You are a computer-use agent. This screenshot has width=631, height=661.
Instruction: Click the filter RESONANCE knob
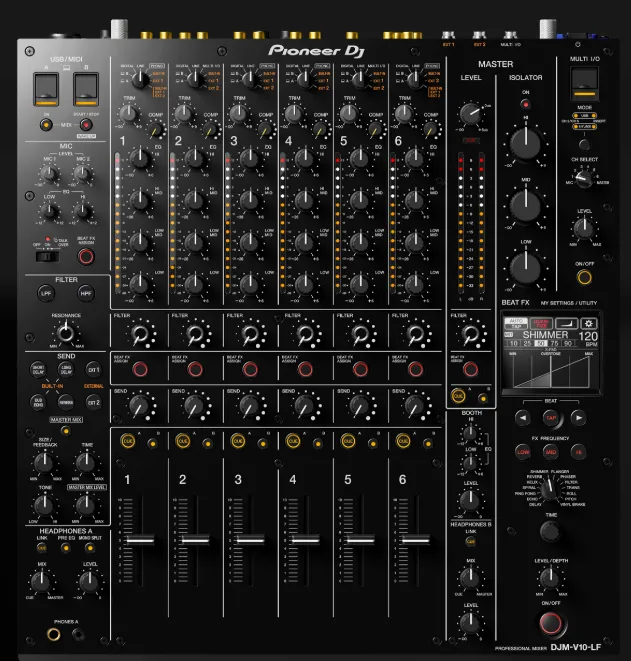coord(65,333)
